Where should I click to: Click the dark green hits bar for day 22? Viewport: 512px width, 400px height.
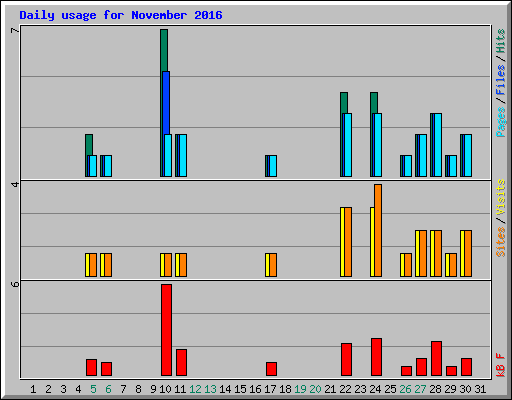pyautogui.click(x=344, y=103)
